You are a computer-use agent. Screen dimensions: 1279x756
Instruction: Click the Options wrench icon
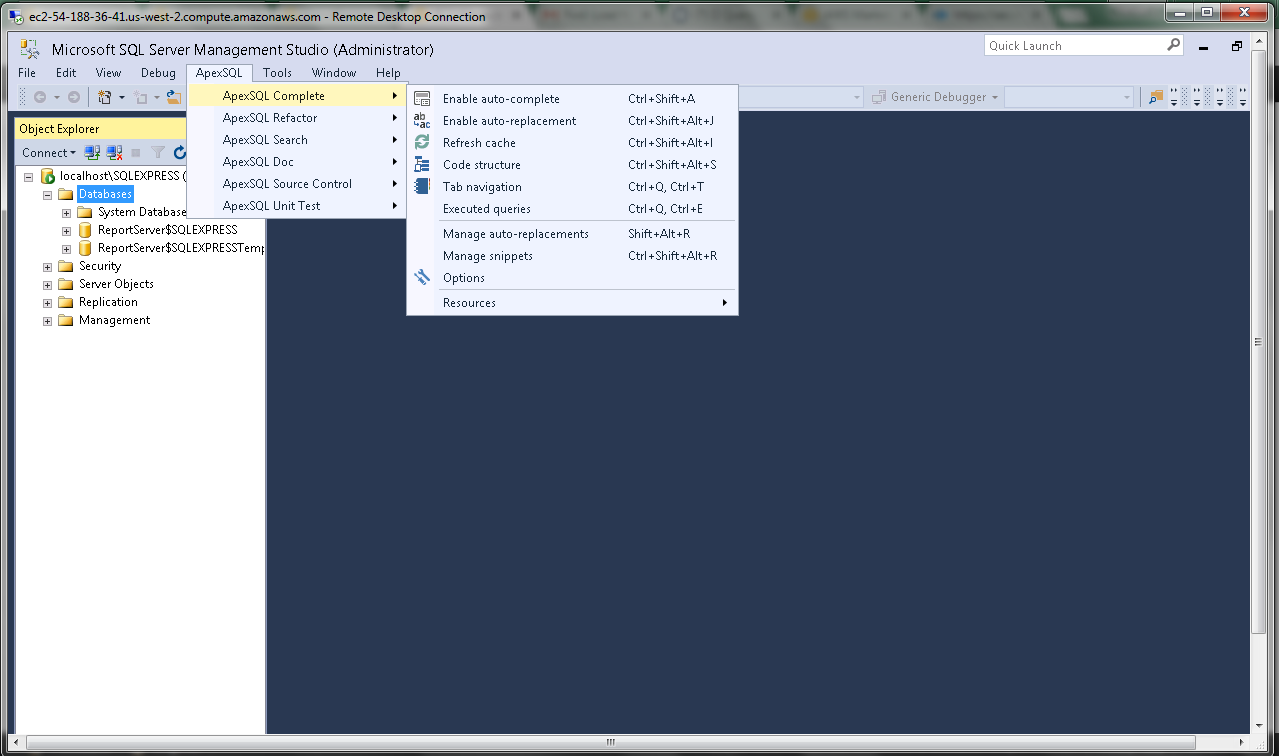click(x=422, y=278)
